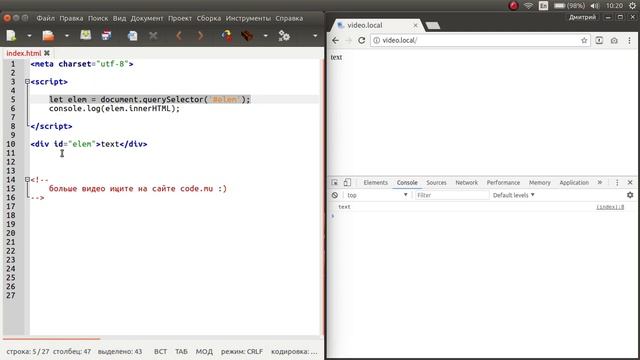The width and height of the screenshot is (640, 360).
Task: Open the Инструменты menu
Action: point(248,18)
